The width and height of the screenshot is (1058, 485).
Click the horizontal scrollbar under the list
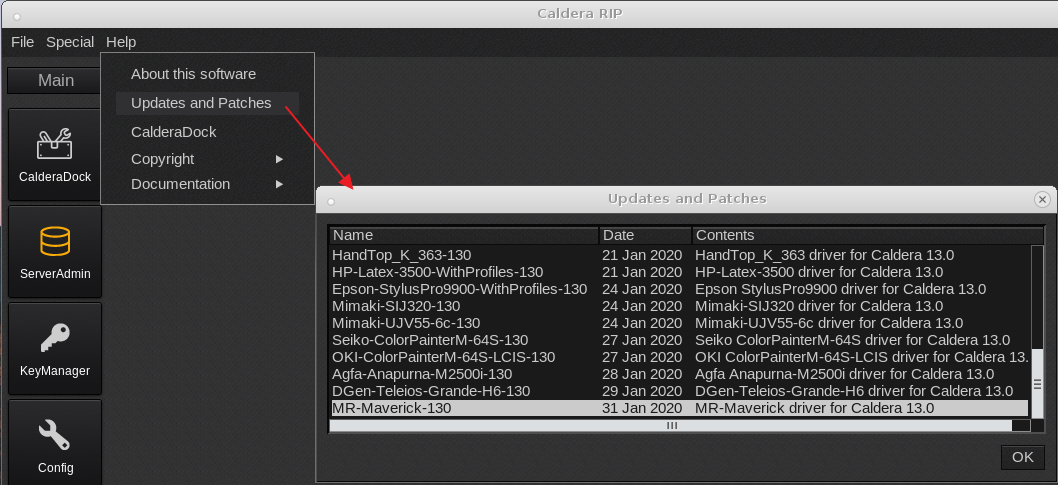tap(671, 425)
